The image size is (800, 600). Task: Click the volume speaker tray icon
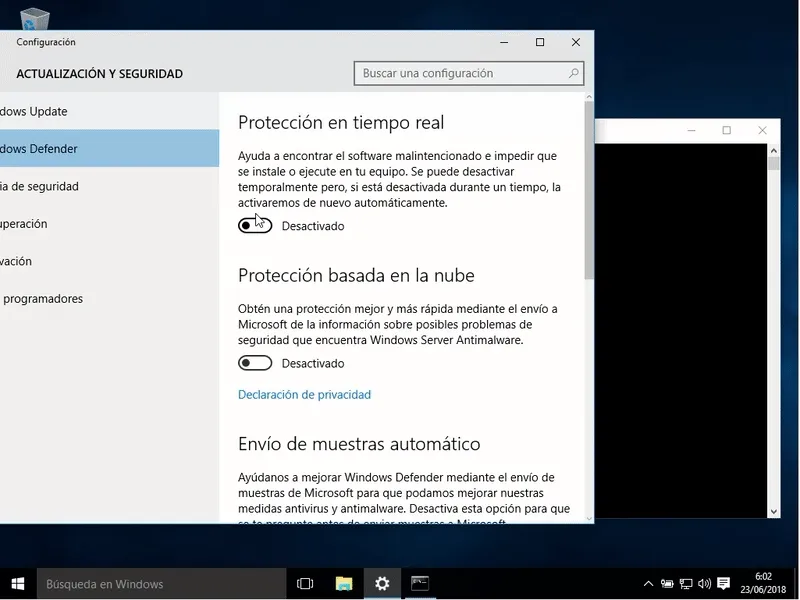704,584
